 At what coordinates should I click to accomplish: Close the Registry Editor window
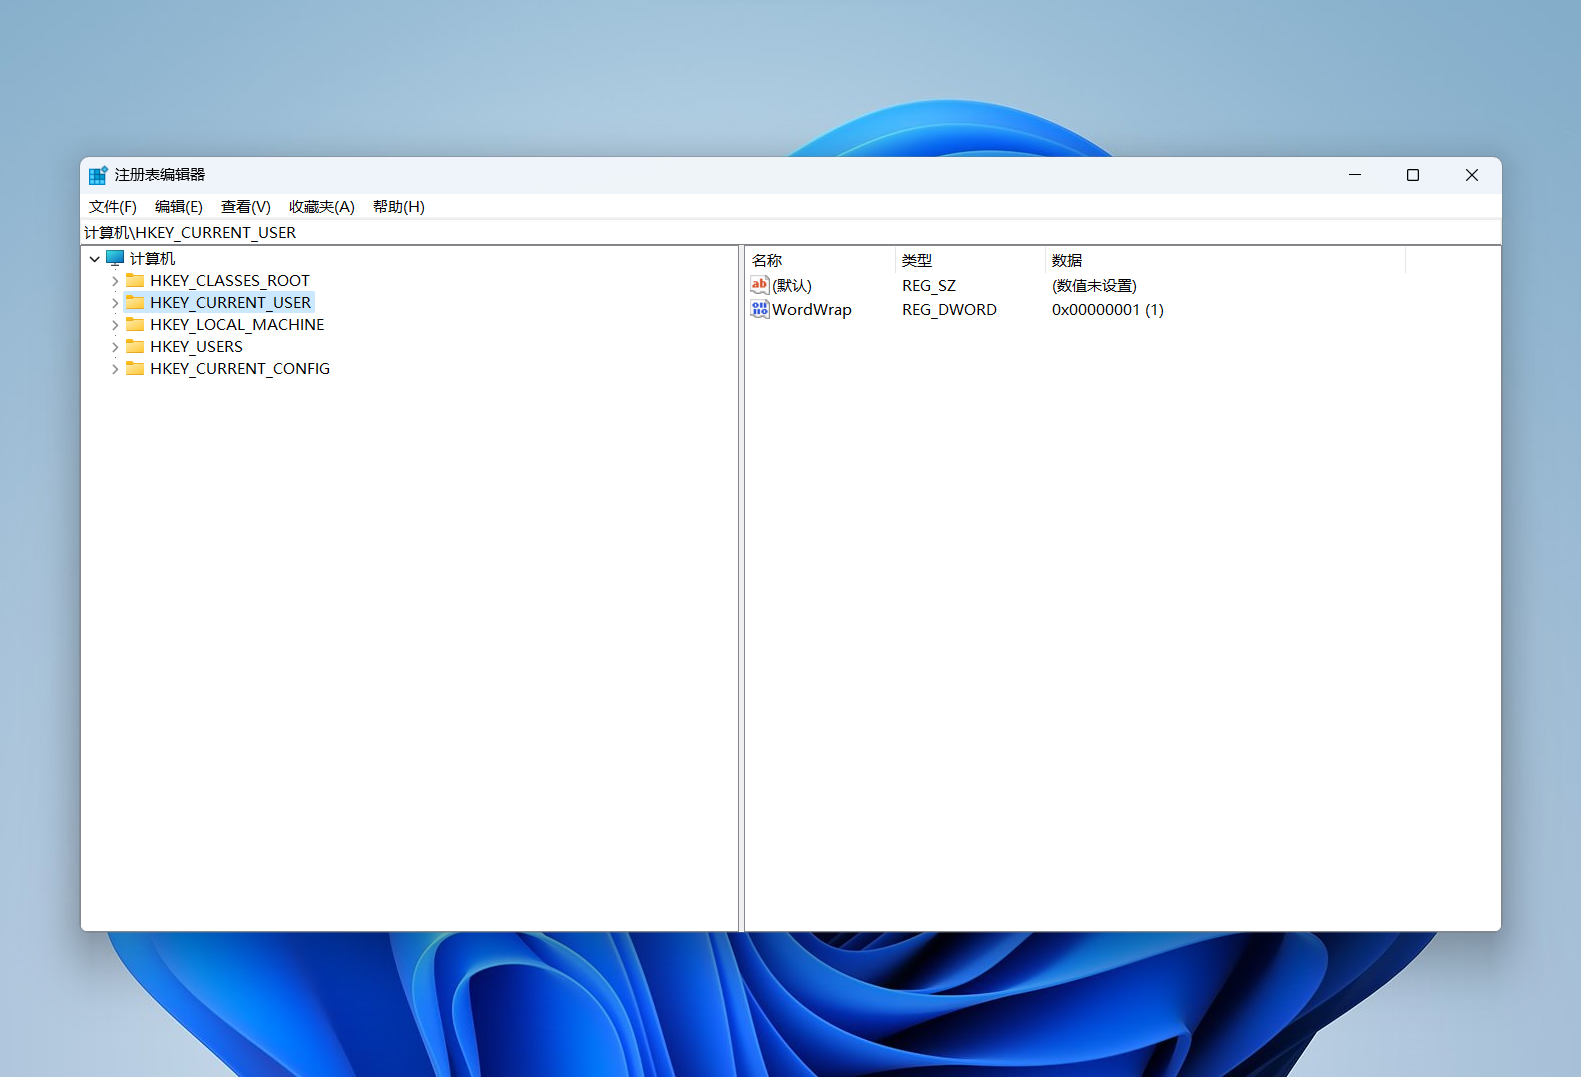(1472, 175)
